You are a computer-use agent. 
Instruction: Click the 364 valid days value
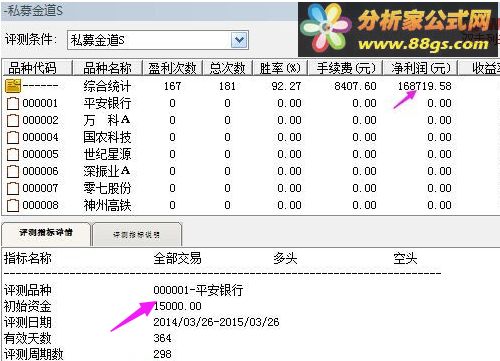coord(162,338)
